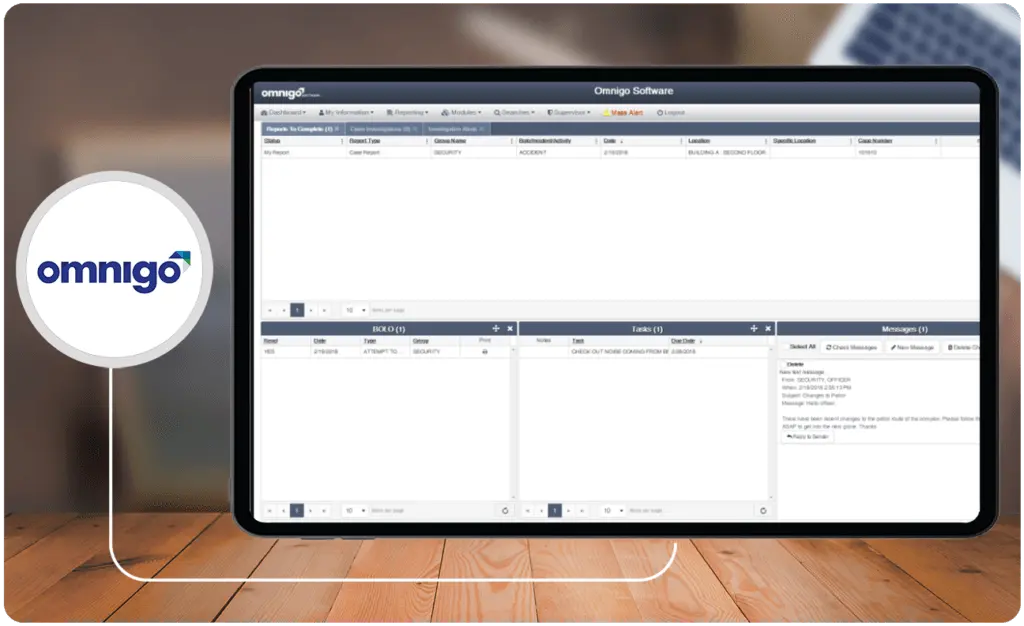Go to last page in reports grid

324,310
